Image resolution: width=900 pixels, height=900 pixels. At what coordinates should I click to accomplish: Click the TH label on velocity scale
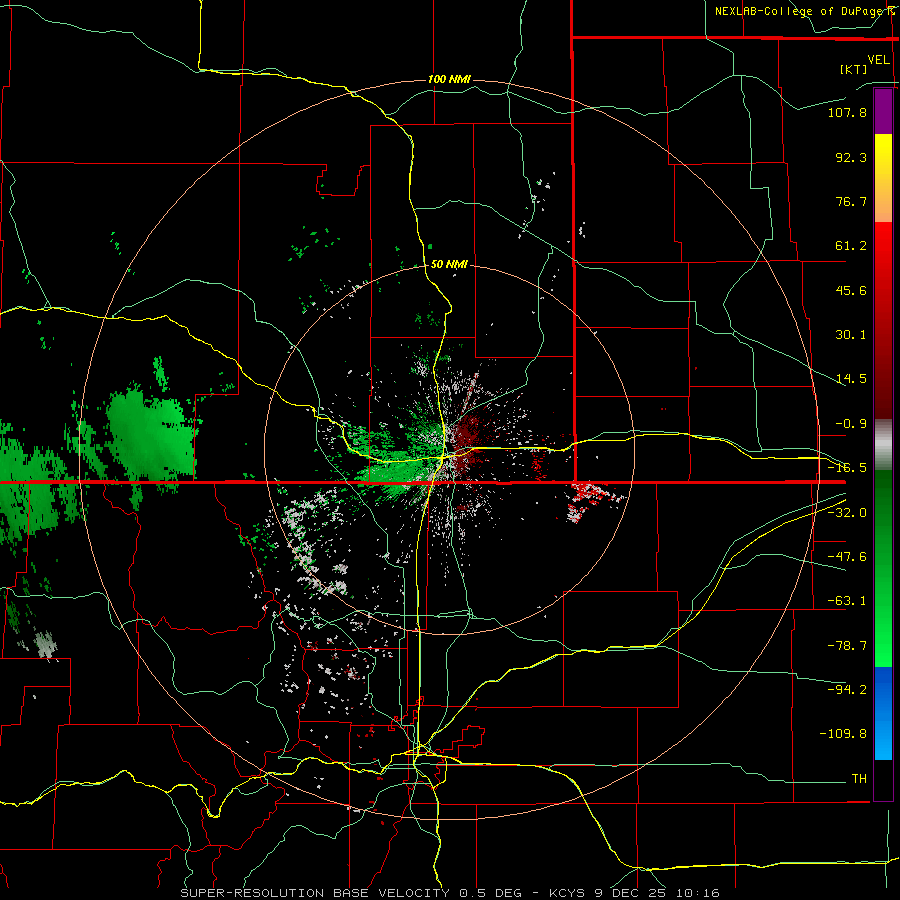point(859,779)
